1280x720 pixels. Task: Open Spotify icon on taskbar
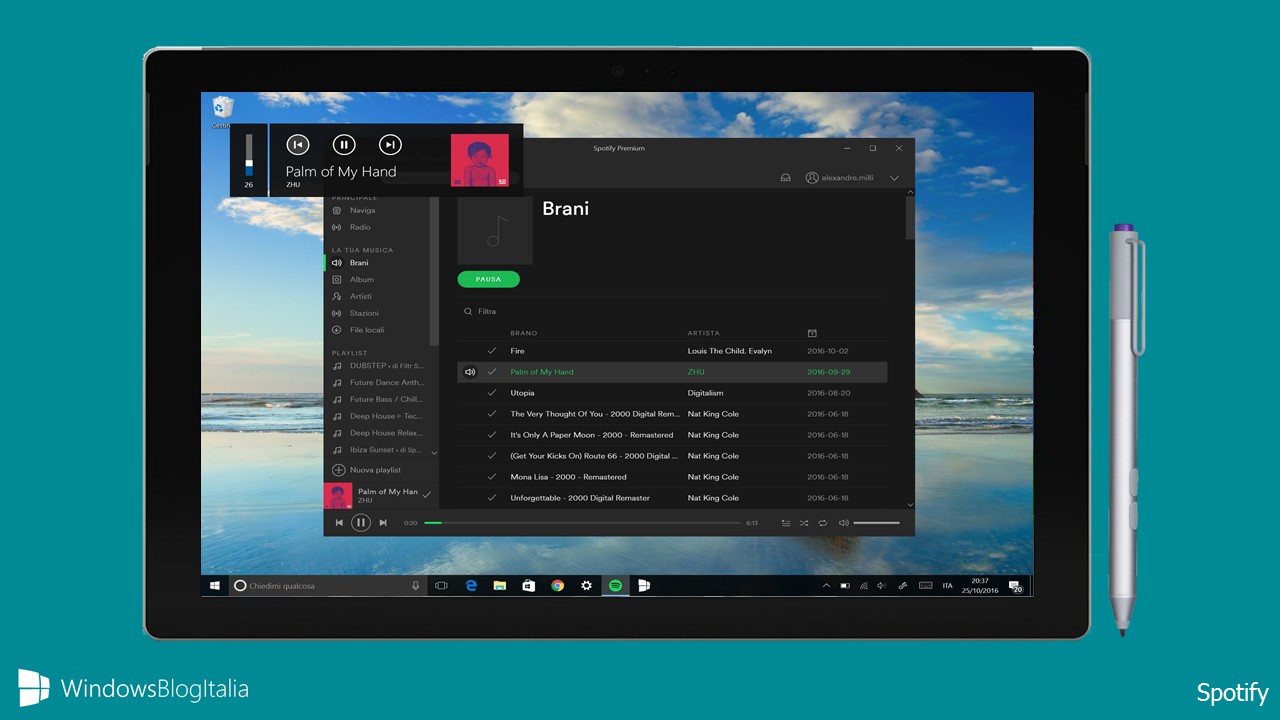tap(615, 586)
